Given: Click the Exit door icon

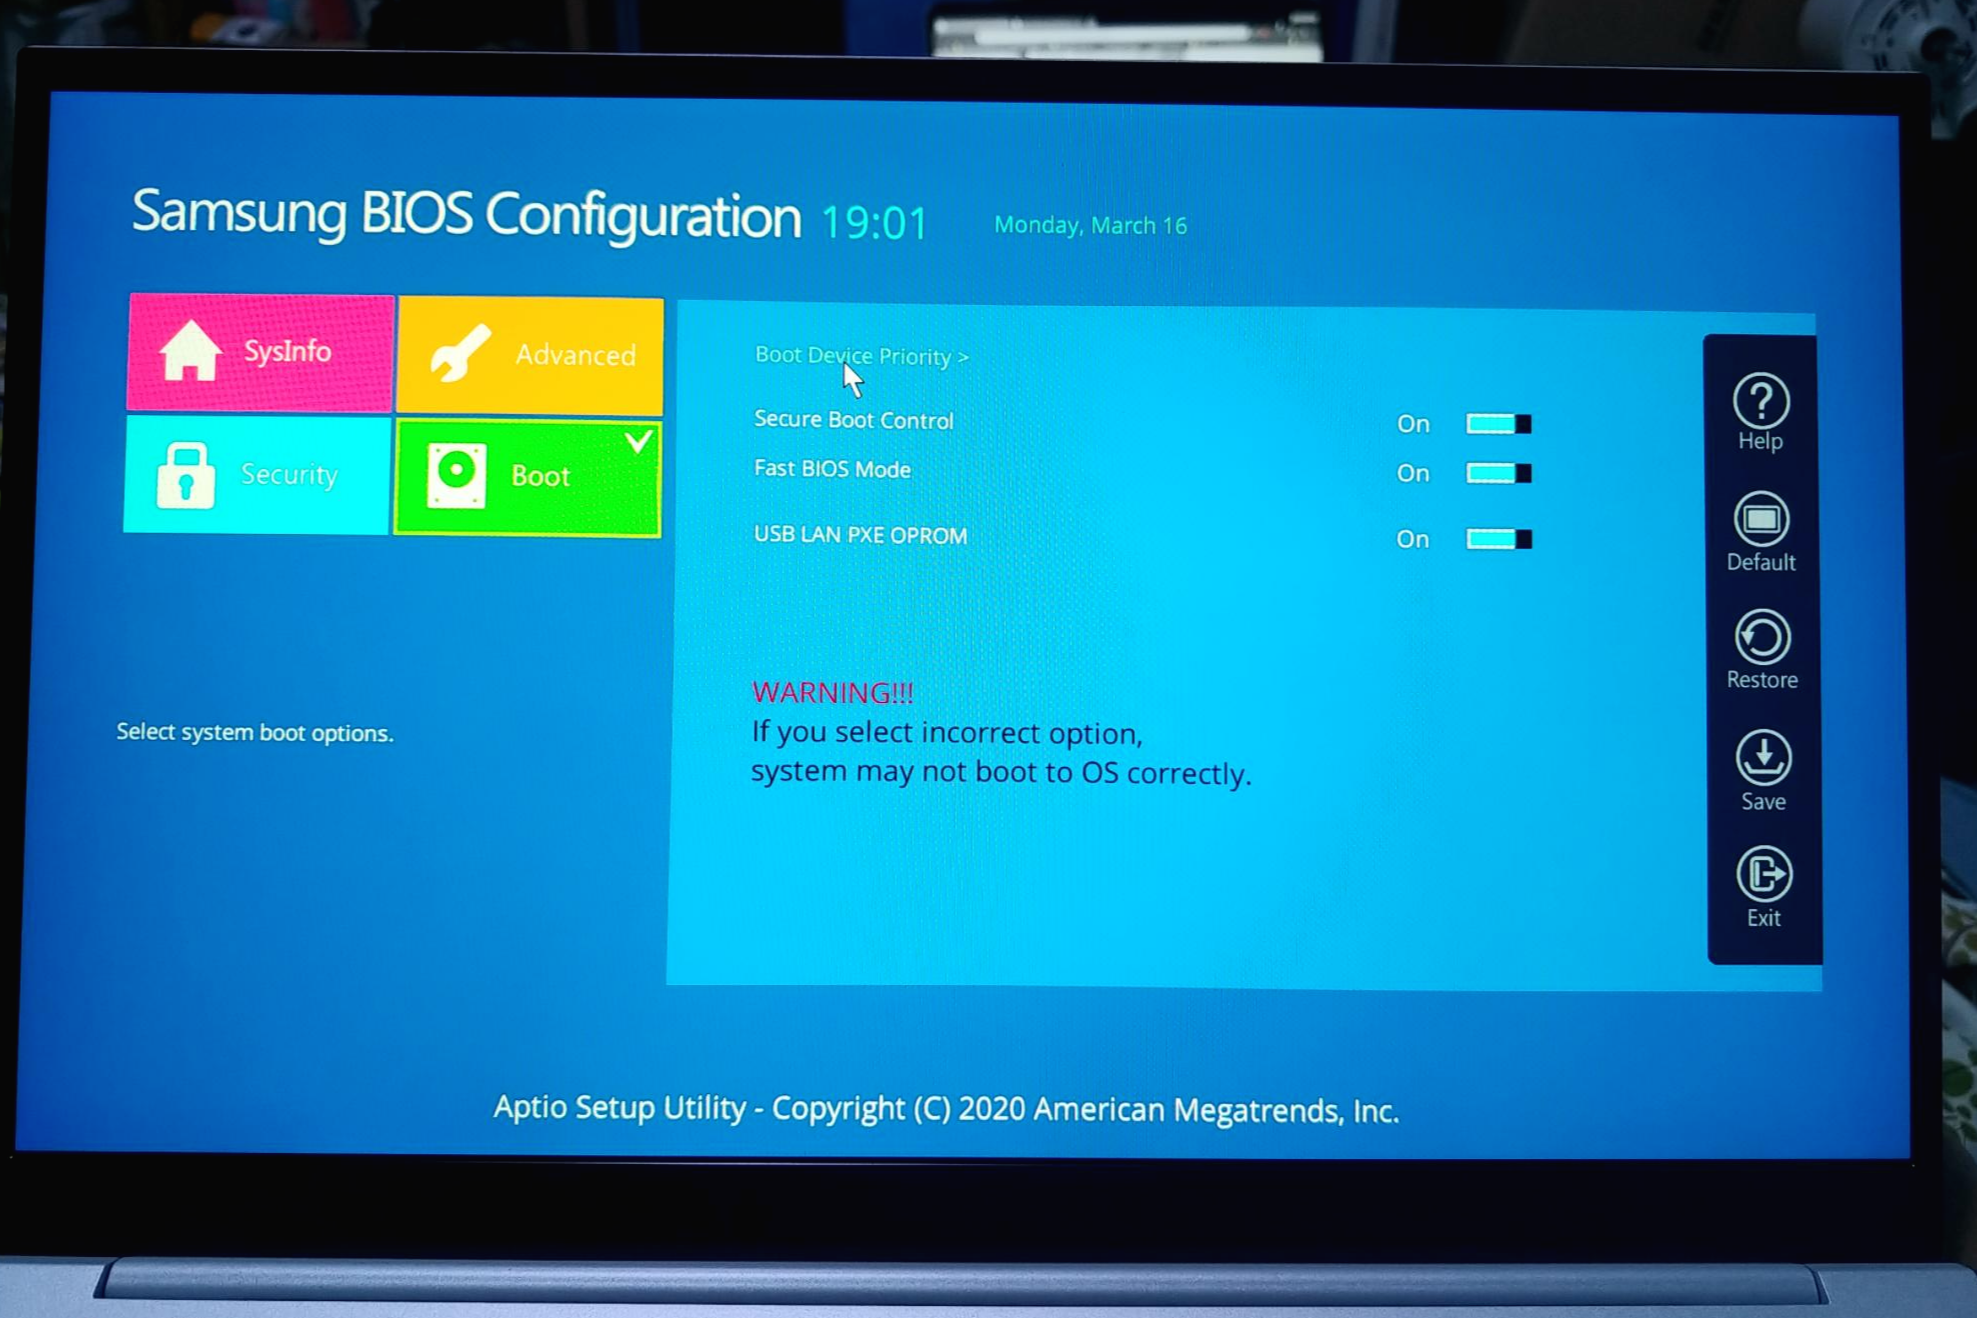Looking at the screenshot, I should coord(1764,874).
